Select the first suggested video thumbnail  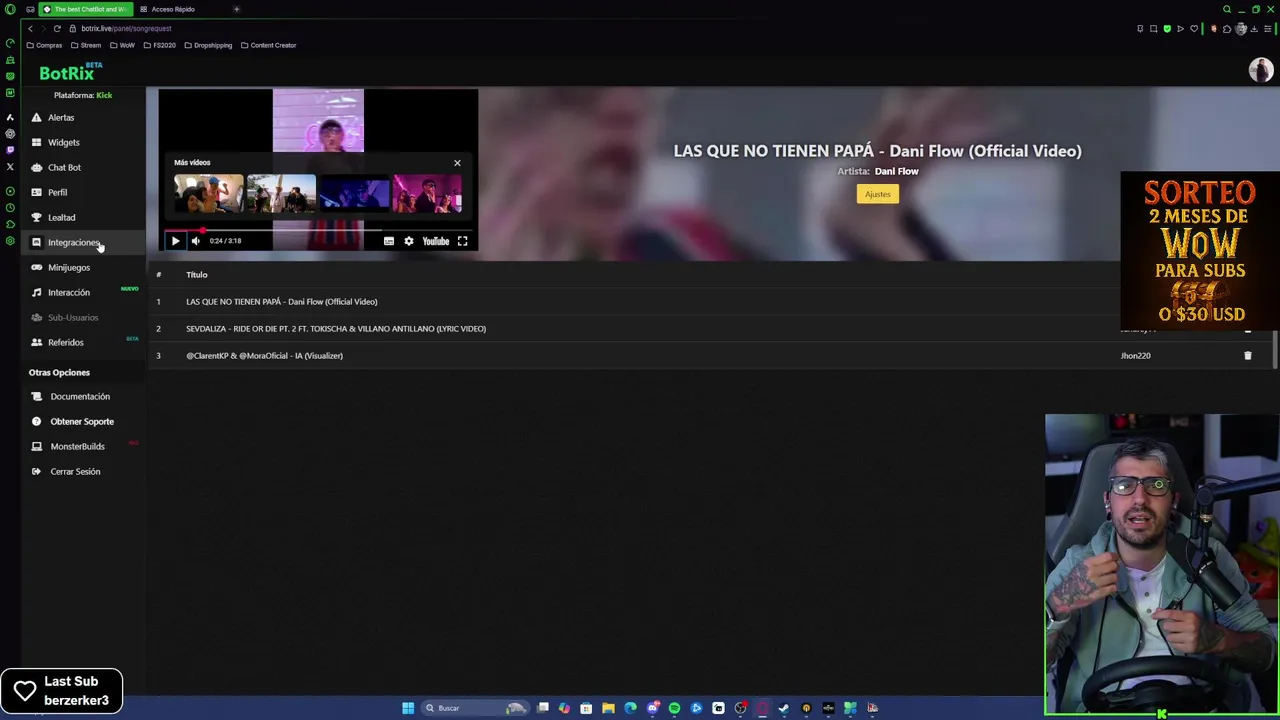coord(208,194)
